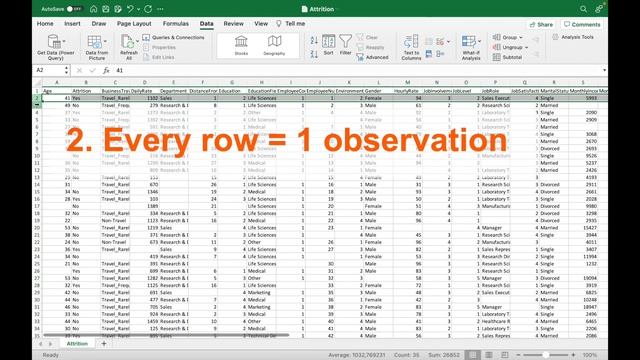Click the Name Box showing A2
Image resolution: width=640 pixels, height=360 pixels.
coord(50,70)
